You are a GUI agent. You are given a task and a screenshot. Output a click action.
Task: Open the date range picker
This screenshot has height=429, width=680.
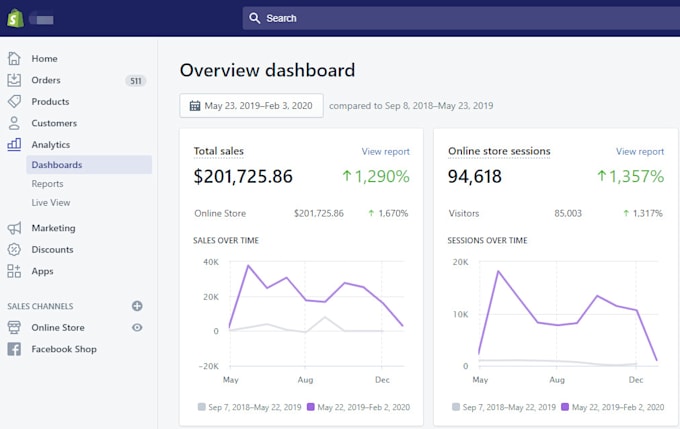coord(251,106)
